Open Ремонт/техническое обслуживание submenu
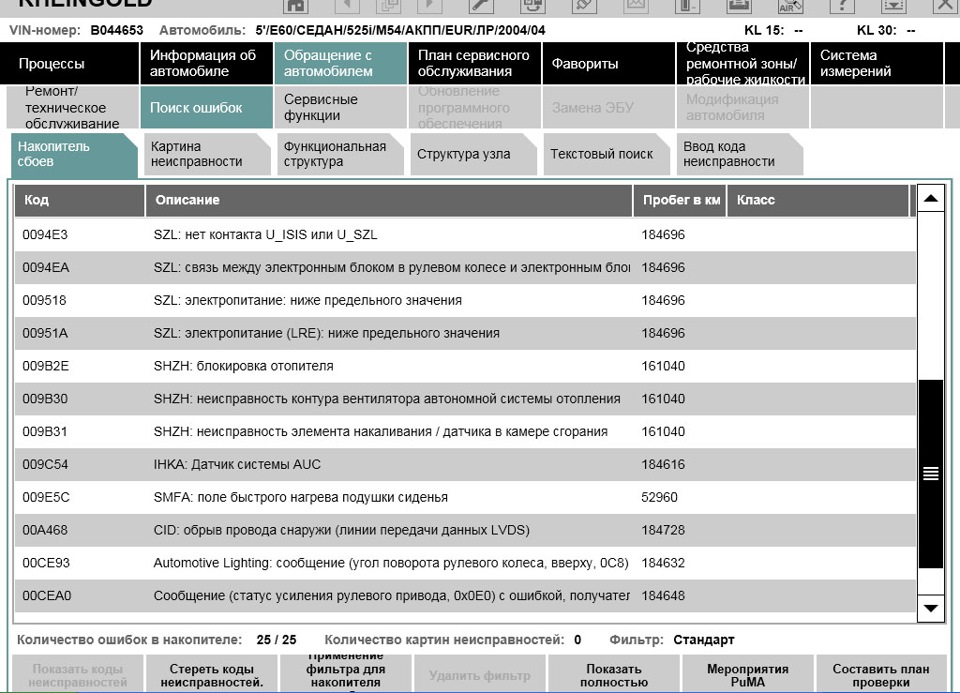Screen dimensions: 960x693 73,107
